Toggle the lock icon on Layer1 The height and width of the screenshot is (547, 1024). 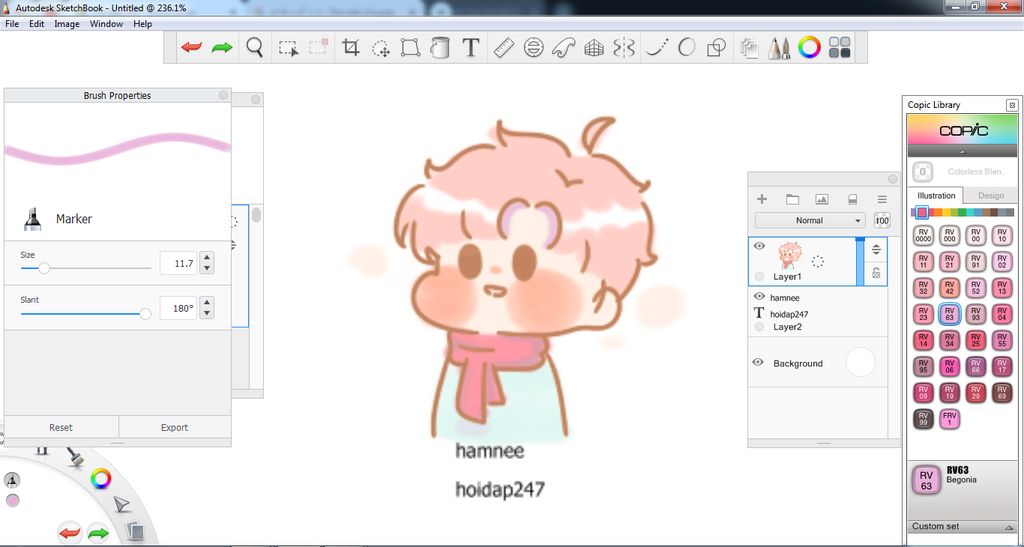876,273
